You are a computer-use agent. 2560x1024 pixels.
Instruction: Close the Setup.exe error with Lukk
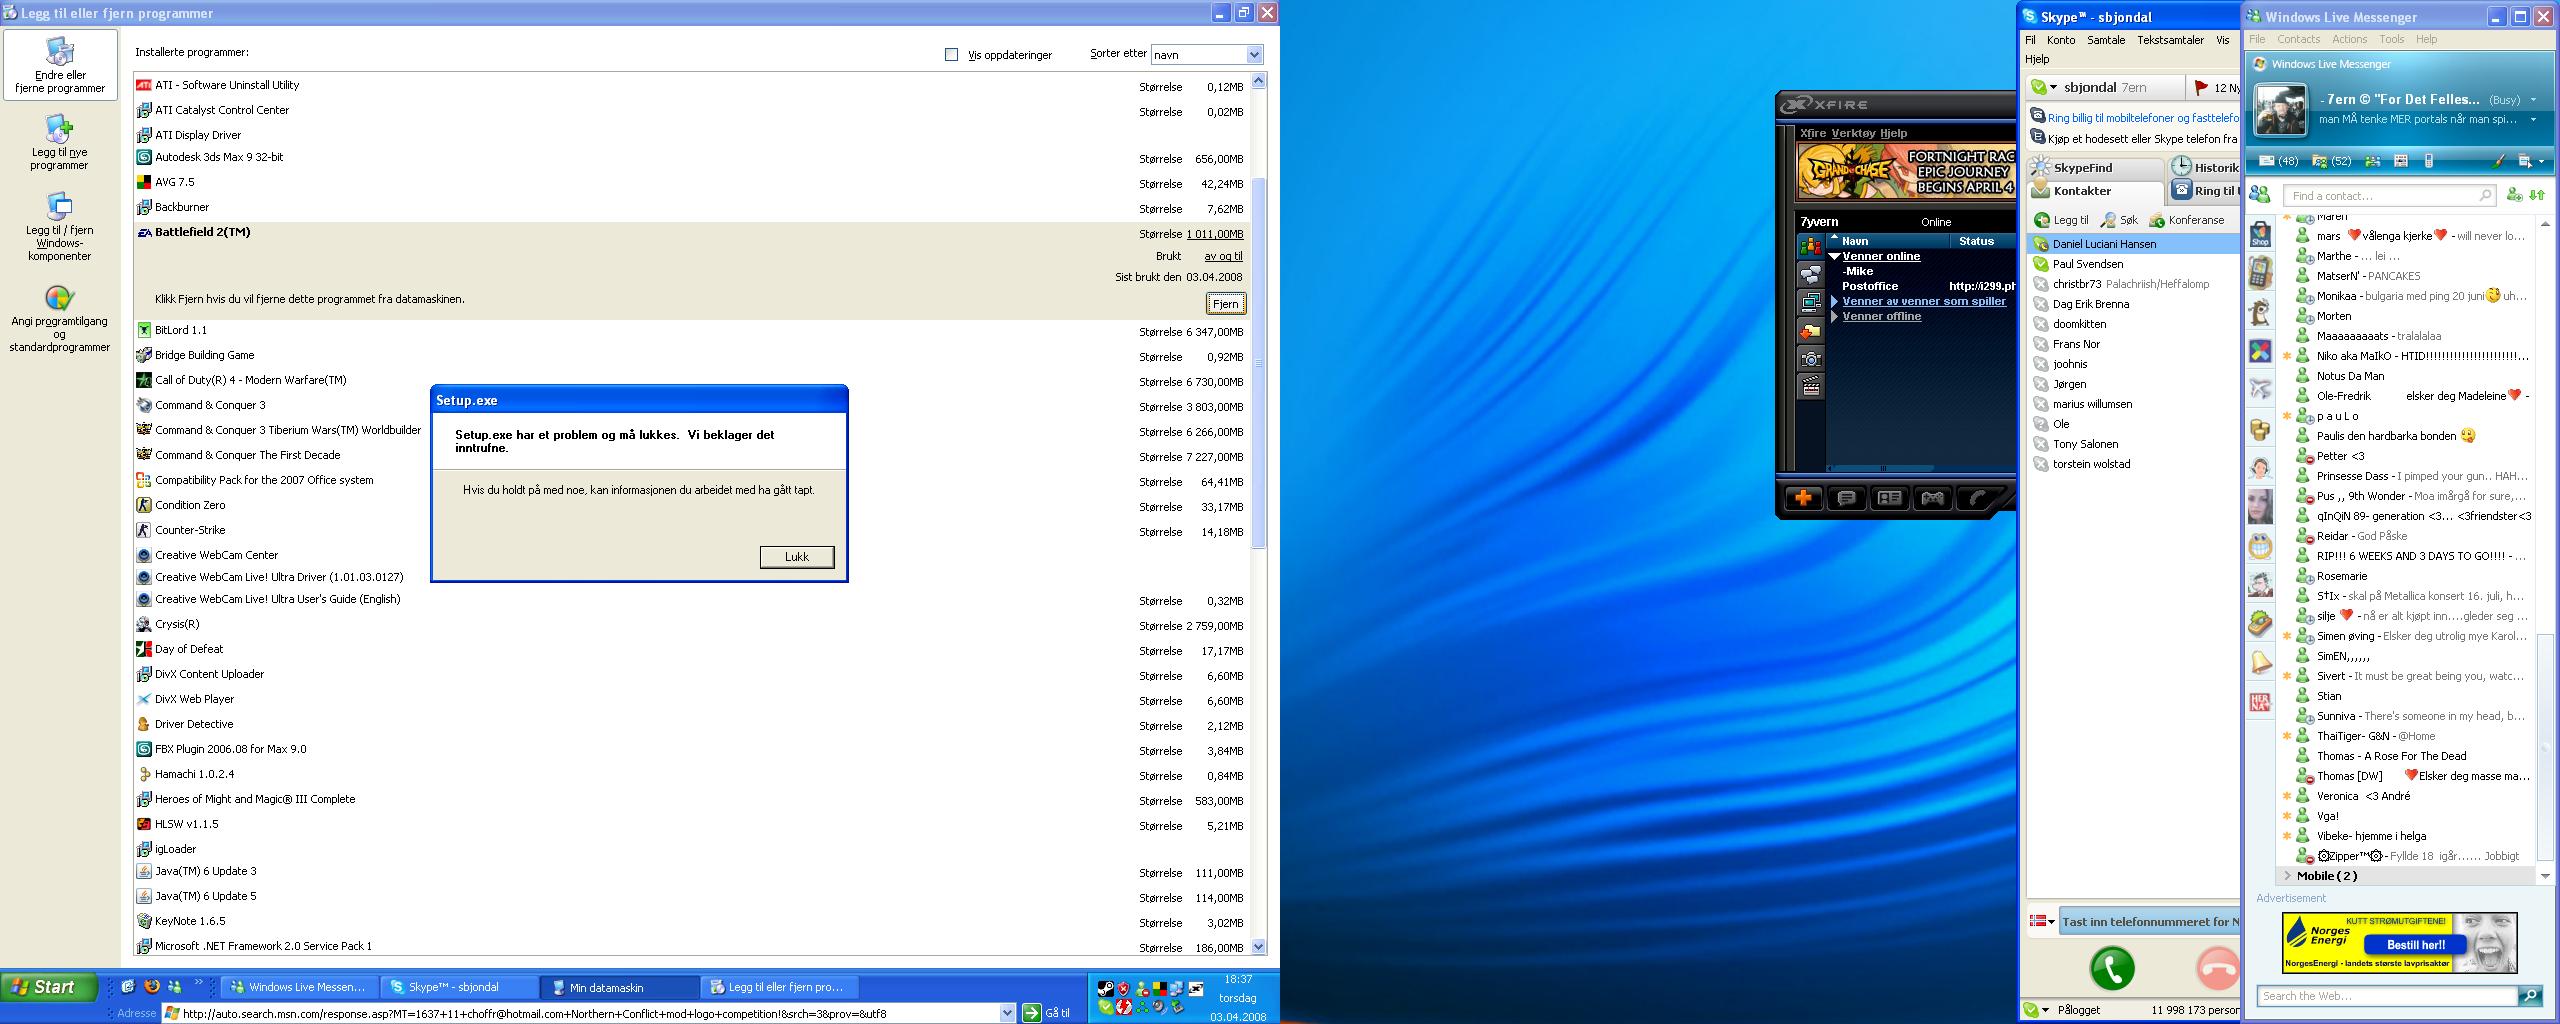[x=797, y=557]
